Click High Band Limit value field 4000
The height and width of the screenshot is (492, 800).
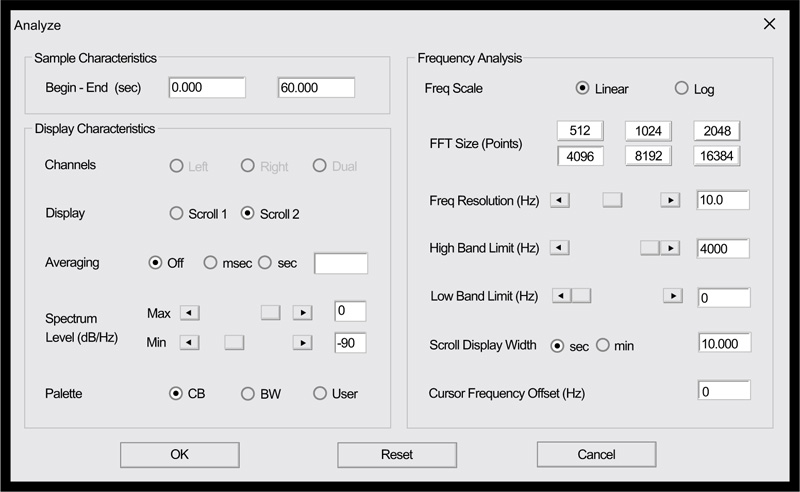pos(723,249)
